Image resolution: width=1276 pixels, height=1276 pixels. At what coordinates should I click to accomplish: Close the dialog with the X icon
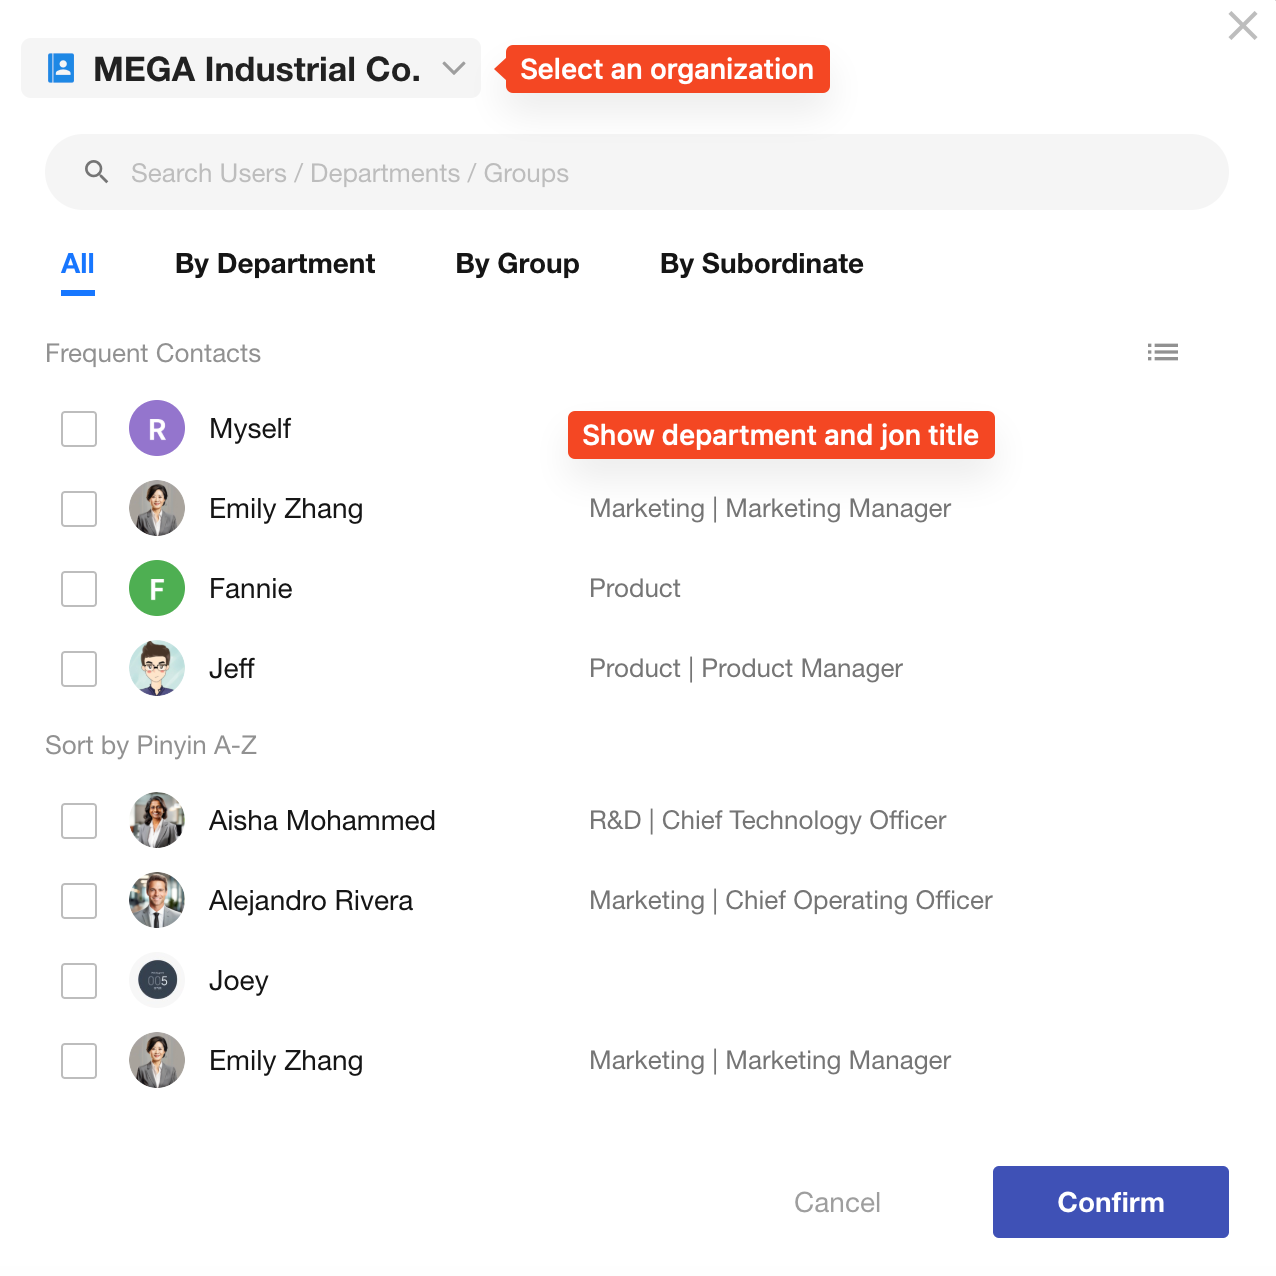1242,25
